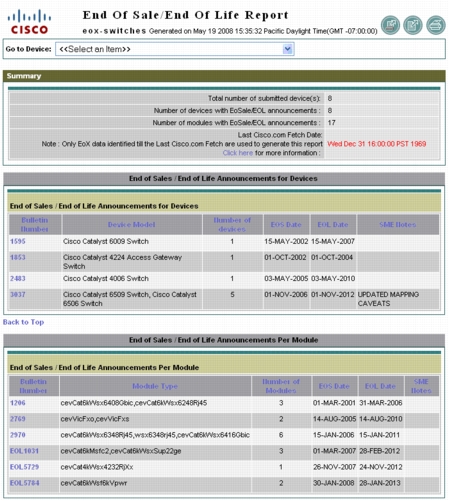Viewport: 449px width, 501px height.
Task: Open bulletin number 1595
Action: click(18, 241)
